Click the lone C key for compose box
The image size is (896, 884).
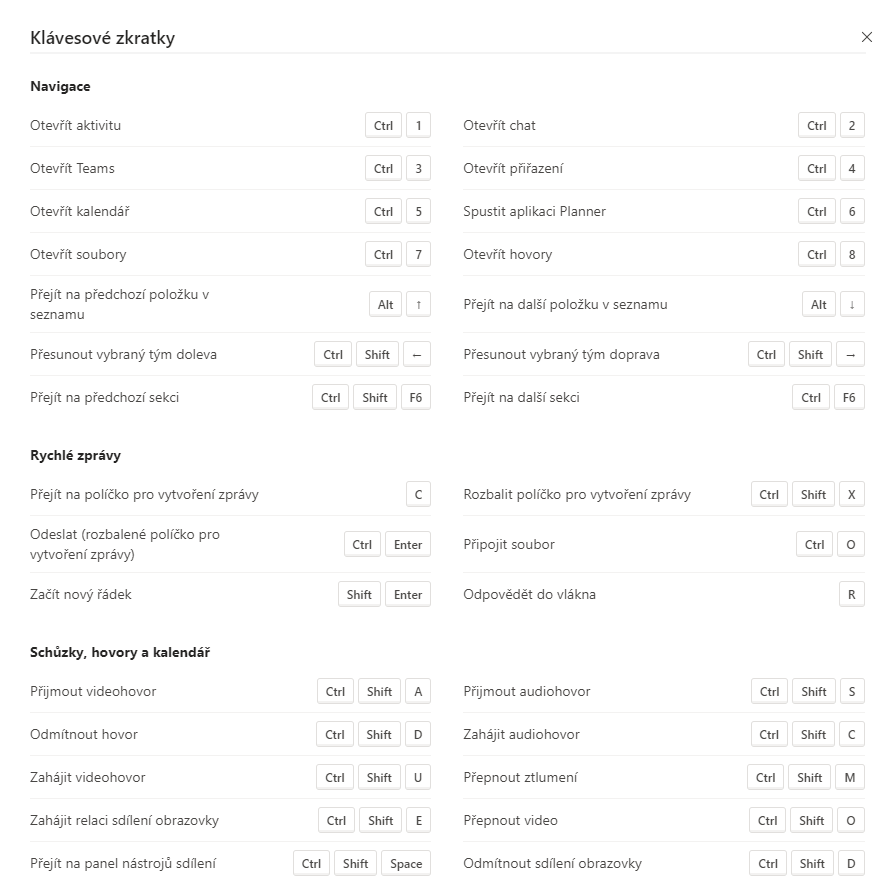click(418, 495)
